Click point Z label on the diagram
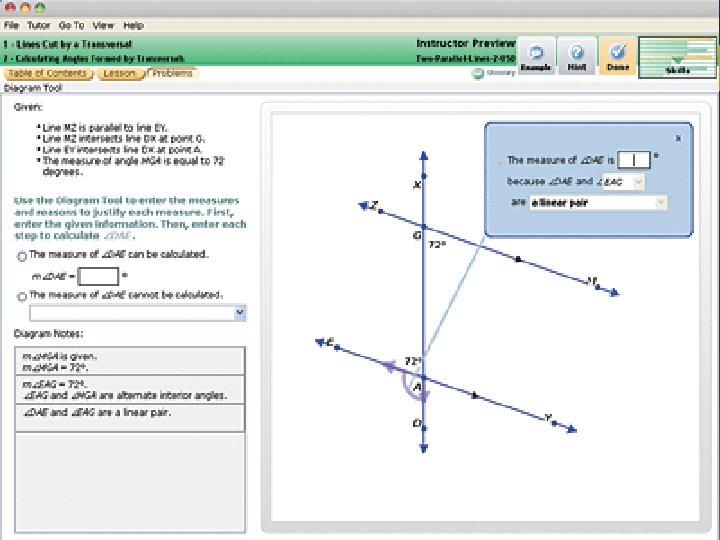The height and width of the screenshot is (540, 720). tap(374, 205)
